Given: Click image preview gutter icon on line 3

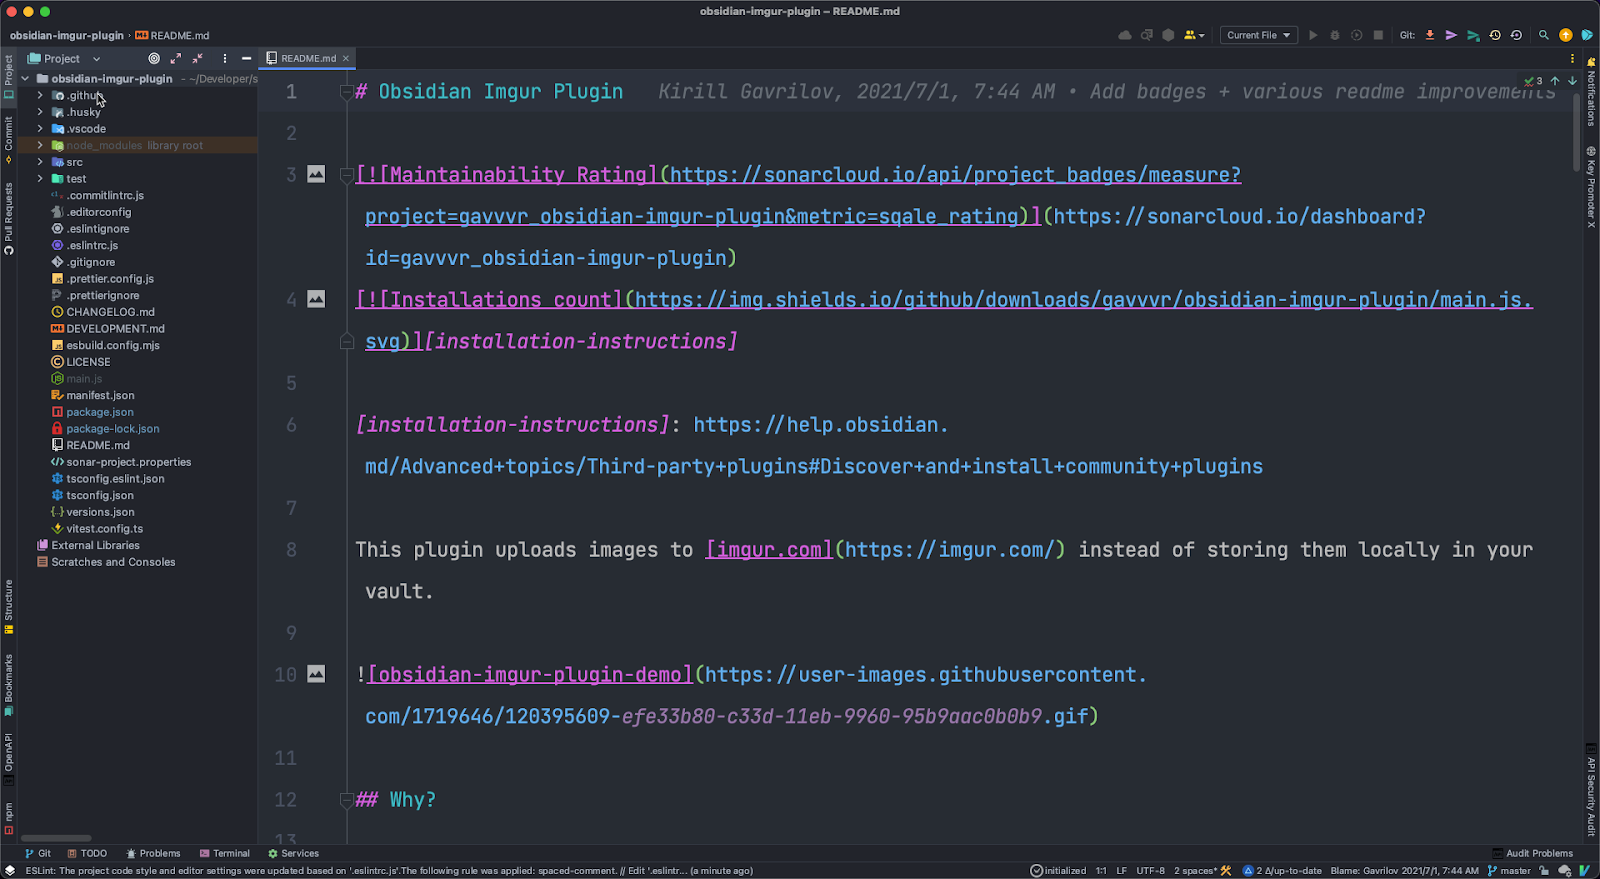Looking at the screenshot, I should pyautogui.click(x=316, y=174).
